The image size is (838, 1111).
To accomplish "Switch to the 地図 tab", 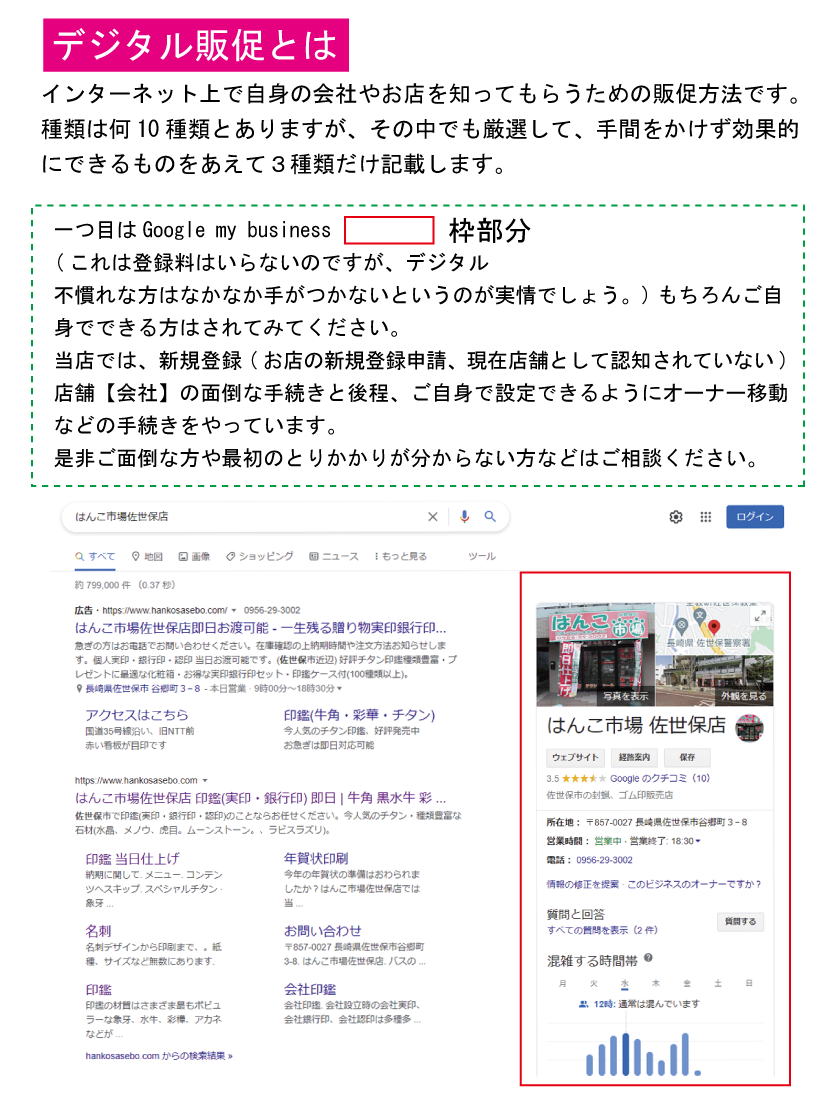I will (x=147, y=556).
